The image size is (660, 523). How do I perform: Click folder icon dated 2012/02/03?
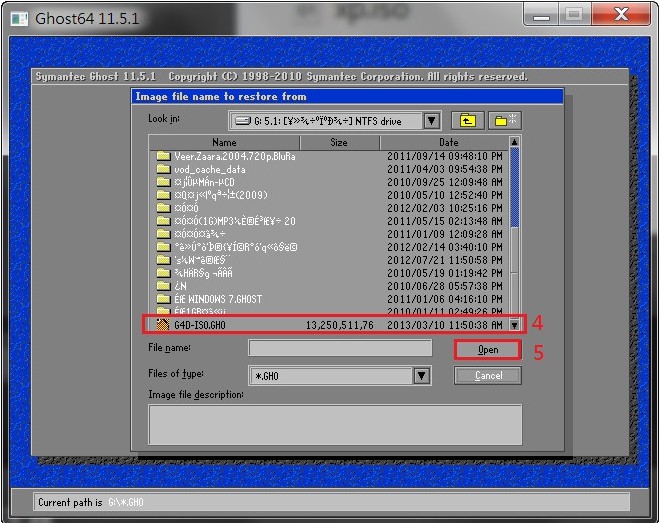pos(163,208)
